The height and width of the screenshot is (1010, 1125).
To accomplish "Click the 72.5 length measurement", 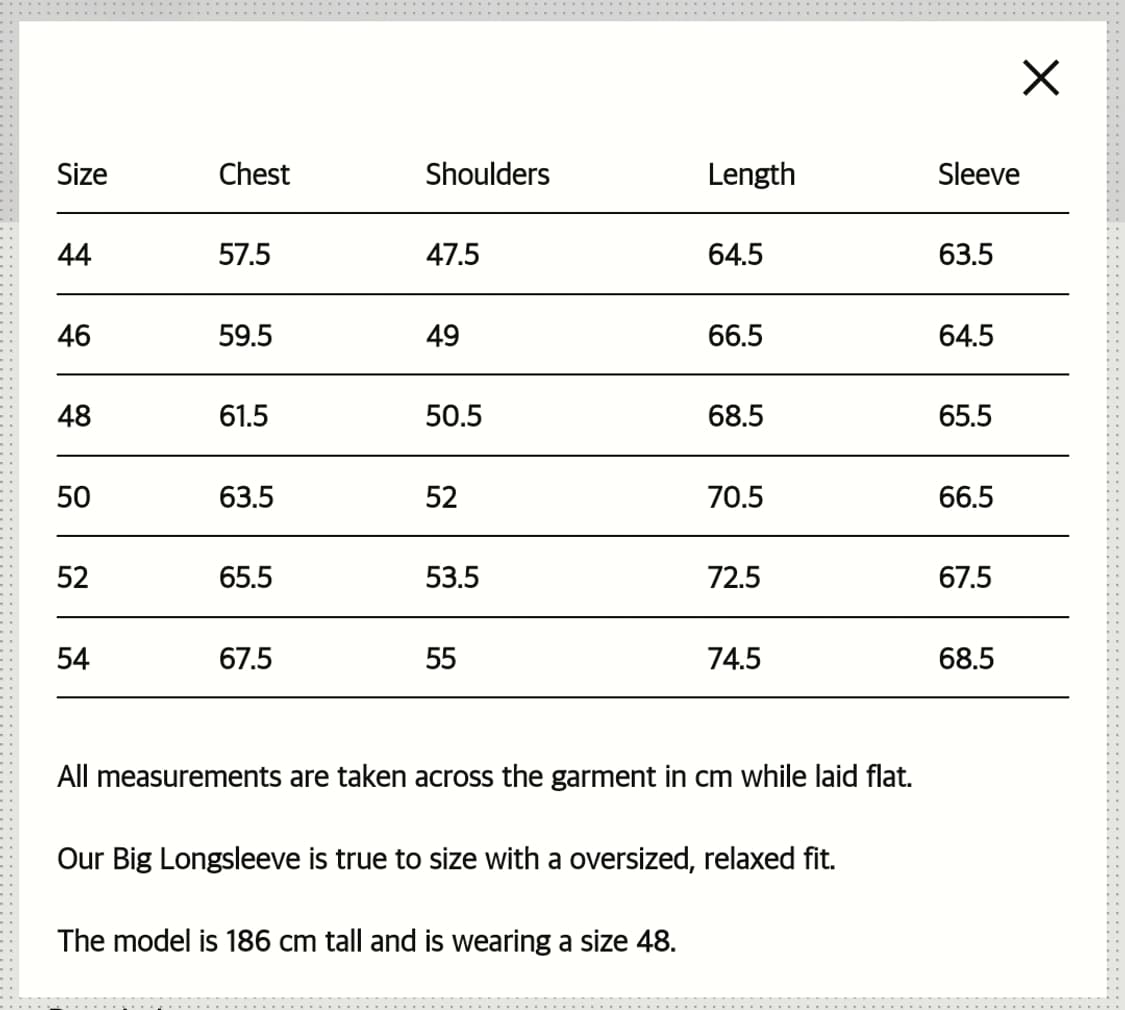I will (734, 578).
